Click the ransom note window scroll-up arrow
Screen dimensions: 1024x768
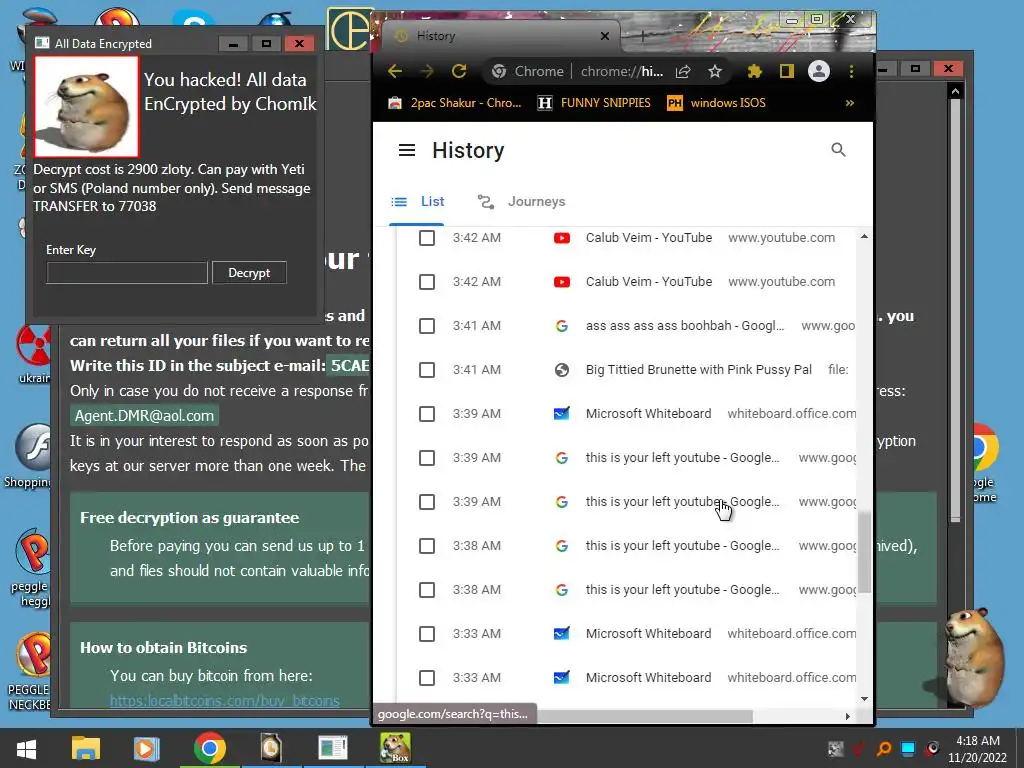[955, 91]
